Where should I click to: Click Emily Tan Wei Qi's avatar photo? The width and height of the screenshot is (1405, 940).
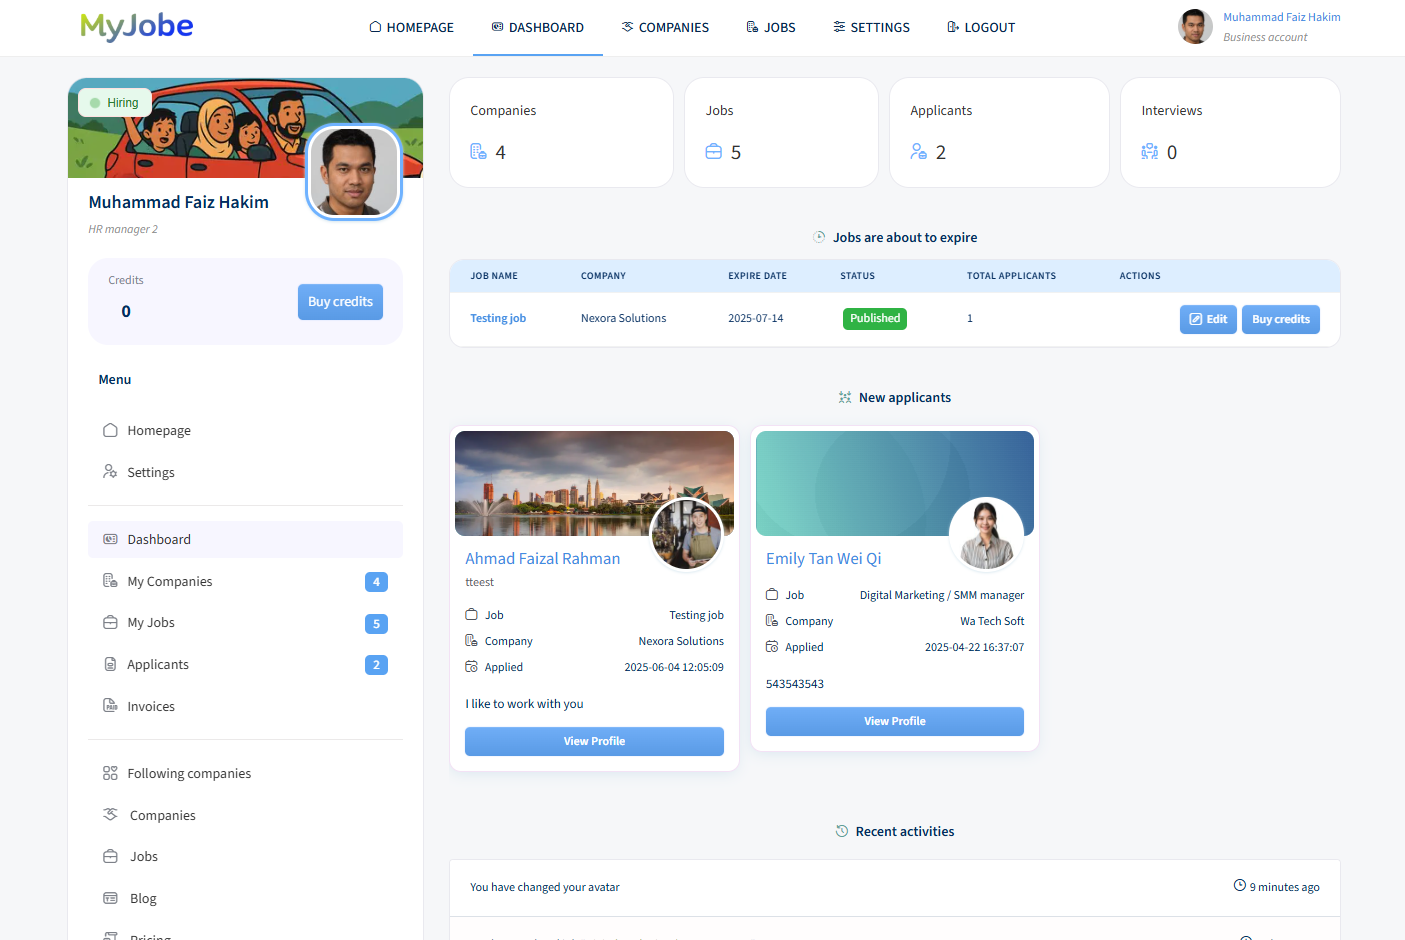point(986,535)
